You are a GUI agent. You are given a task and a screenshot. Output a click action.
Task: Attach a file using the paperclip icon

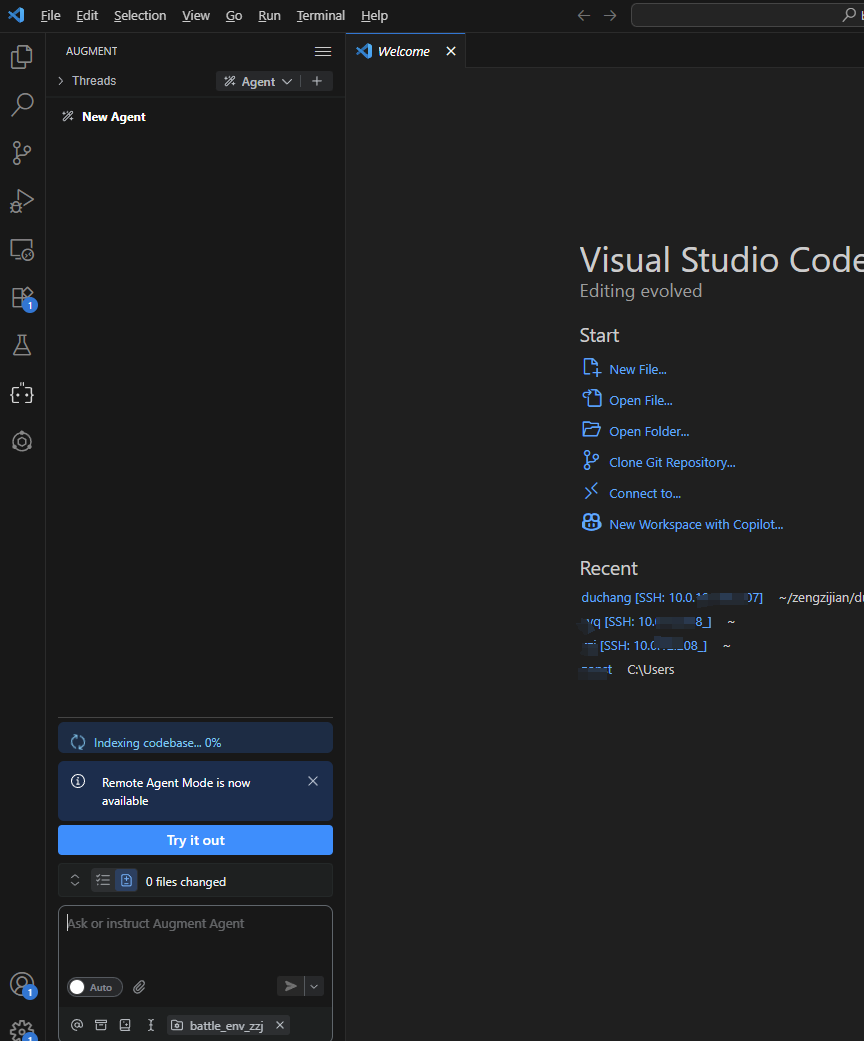[x=139, y=987]
